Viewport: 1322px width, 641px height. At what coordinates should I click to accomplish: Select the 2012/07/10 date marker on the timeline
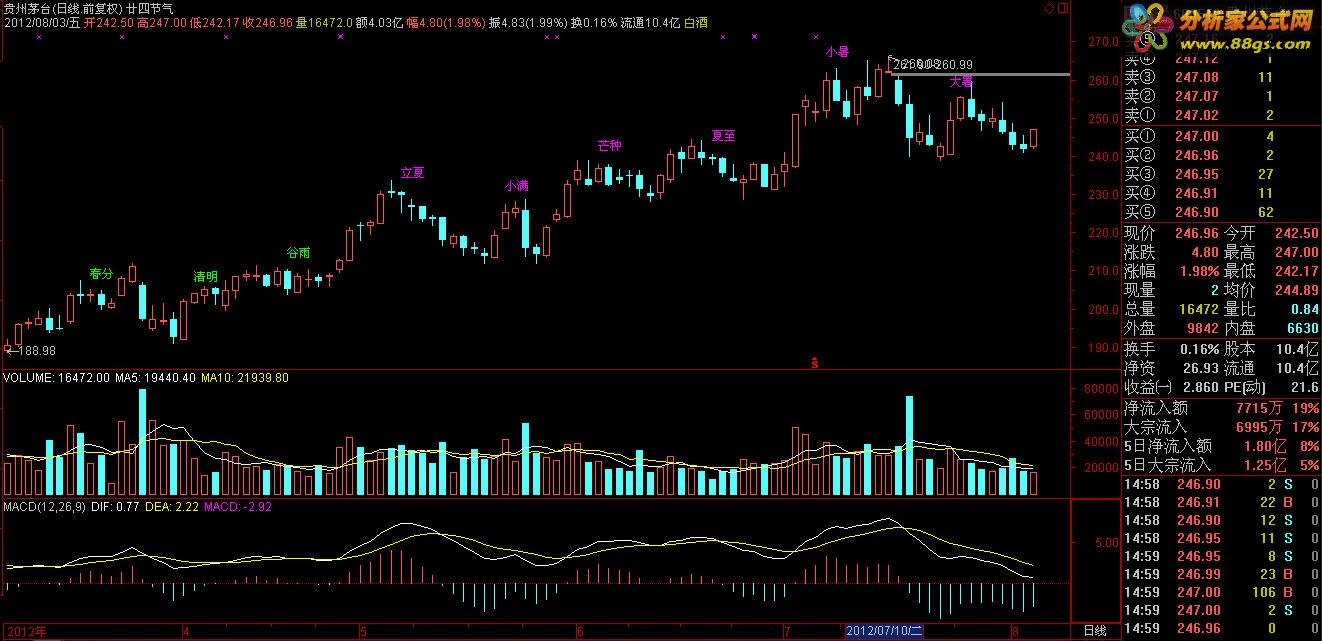point(885,631)
